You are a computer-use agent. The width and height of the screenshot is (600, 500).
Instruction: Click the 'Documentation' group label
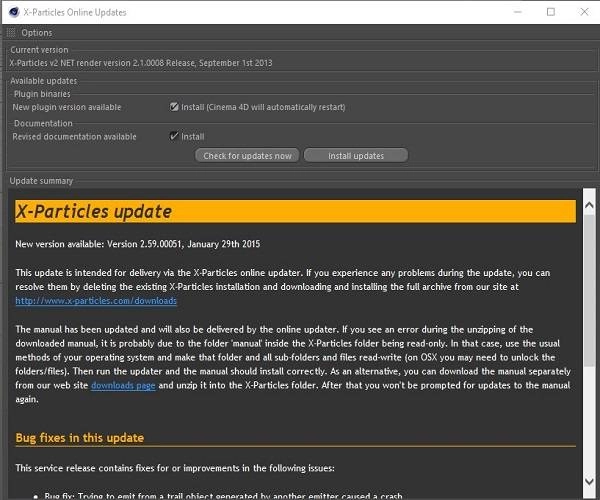[x=43, y=123]
